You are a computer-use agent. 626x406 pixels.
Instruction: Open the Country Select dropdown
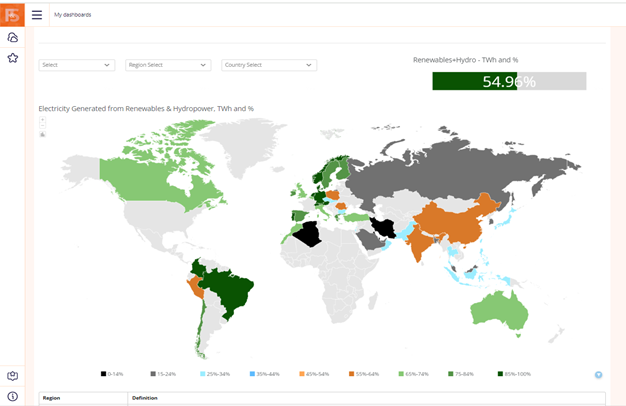[x=268, y=65]
